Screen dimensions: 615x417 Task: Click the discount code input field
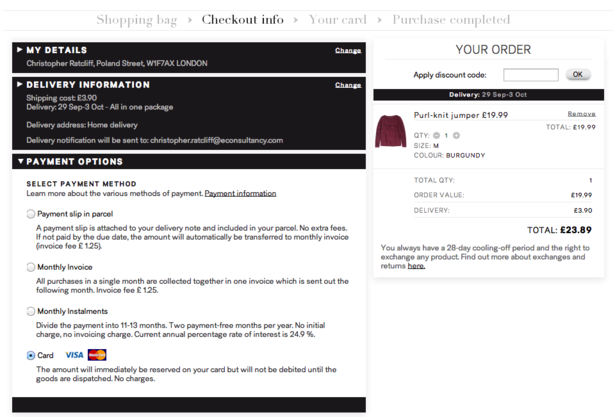point(530,75)
